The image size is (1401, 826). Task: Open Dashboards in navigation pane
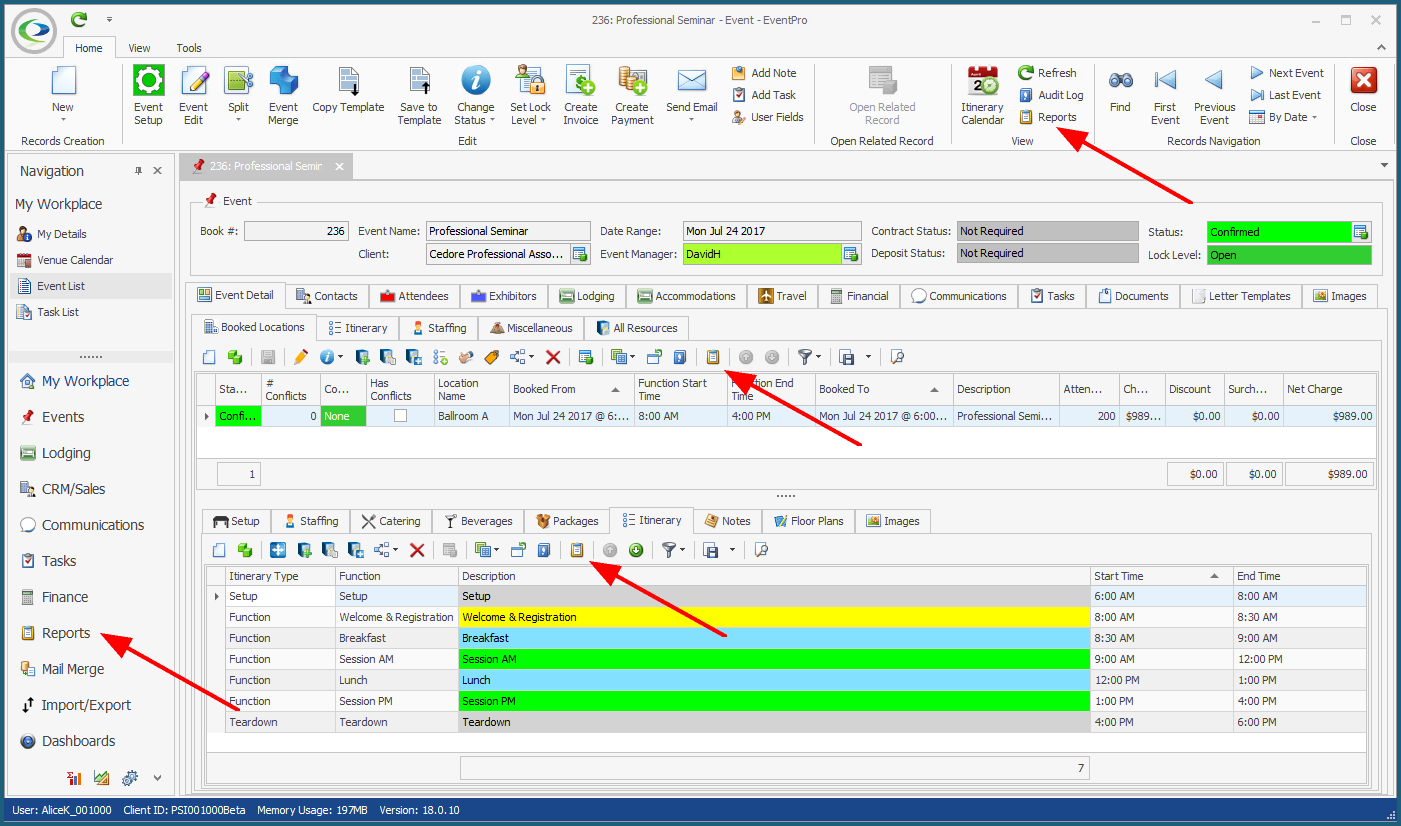click(78, 741)
